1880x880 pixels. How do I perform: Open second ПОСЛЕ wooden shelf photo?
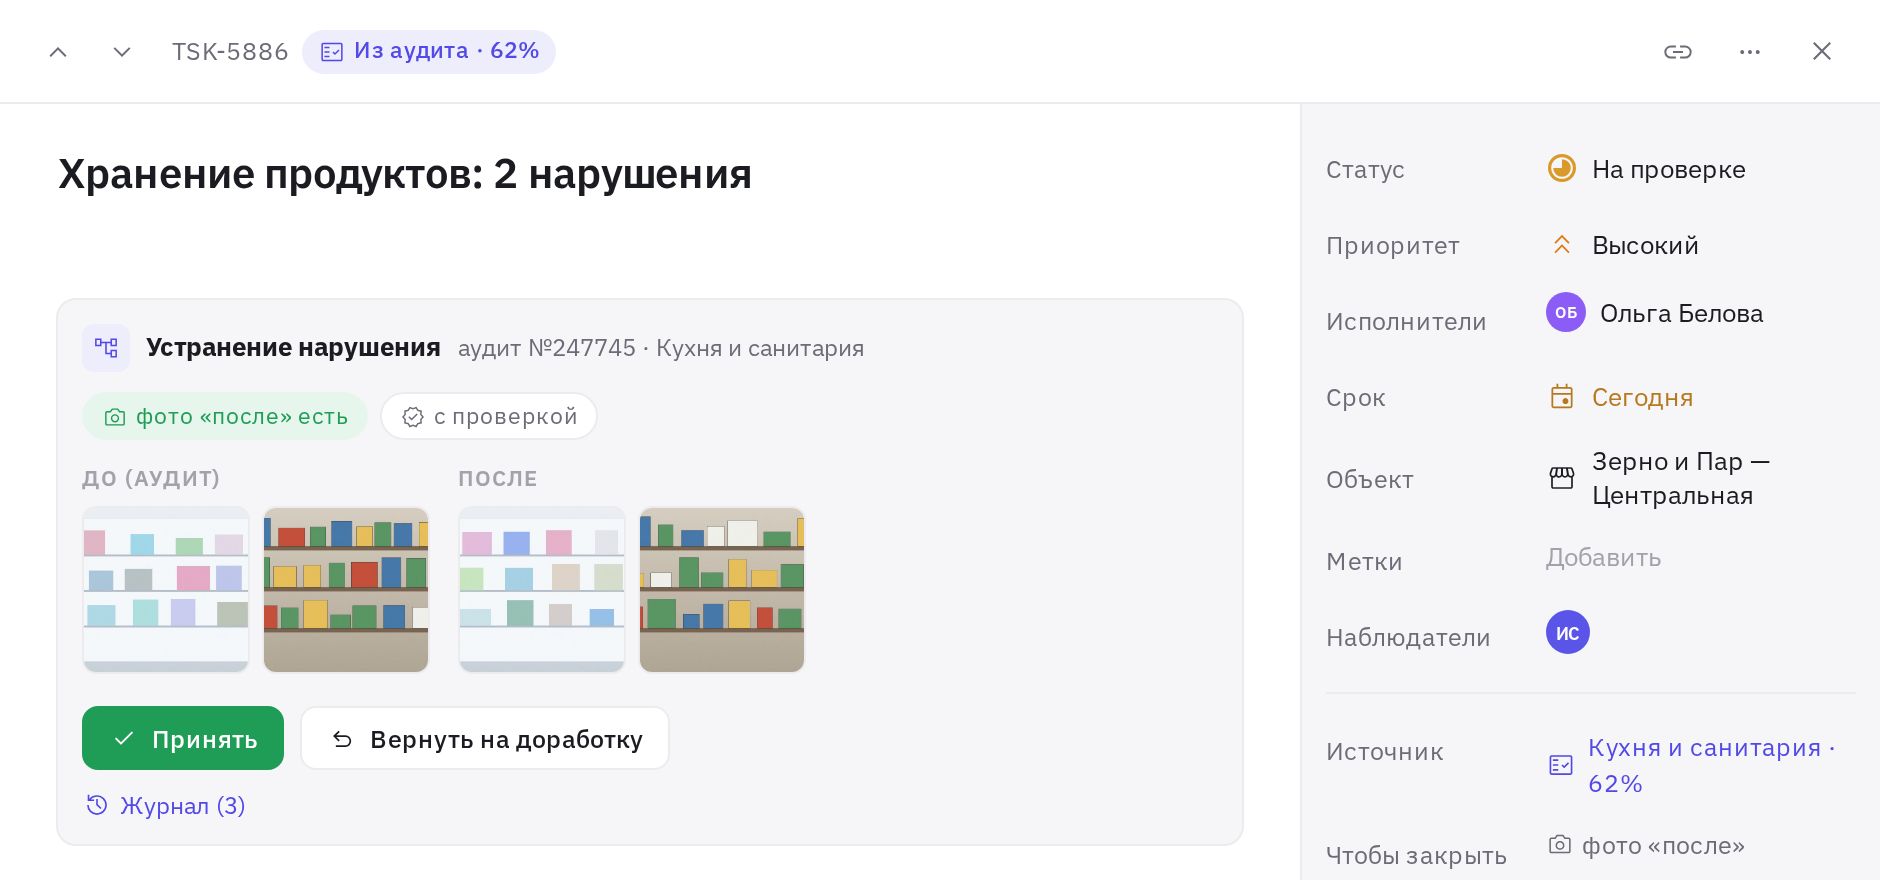coord(722,589)
